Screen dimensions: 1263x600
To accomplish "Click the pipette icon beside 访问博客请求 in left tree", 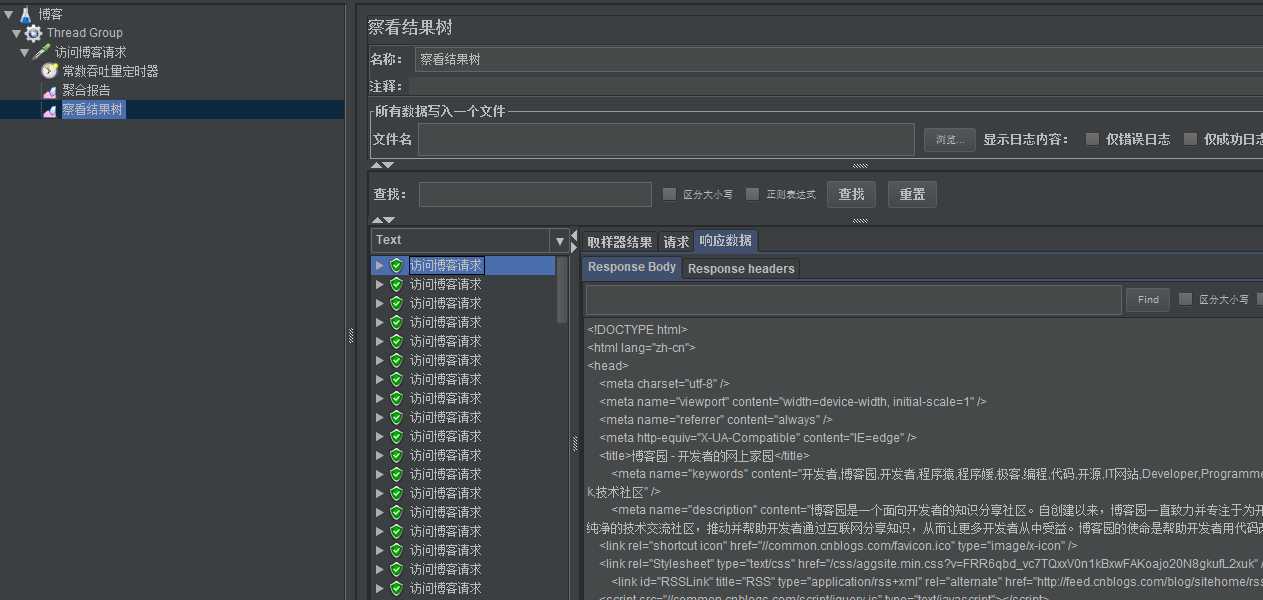I will [x=42, y=52].
